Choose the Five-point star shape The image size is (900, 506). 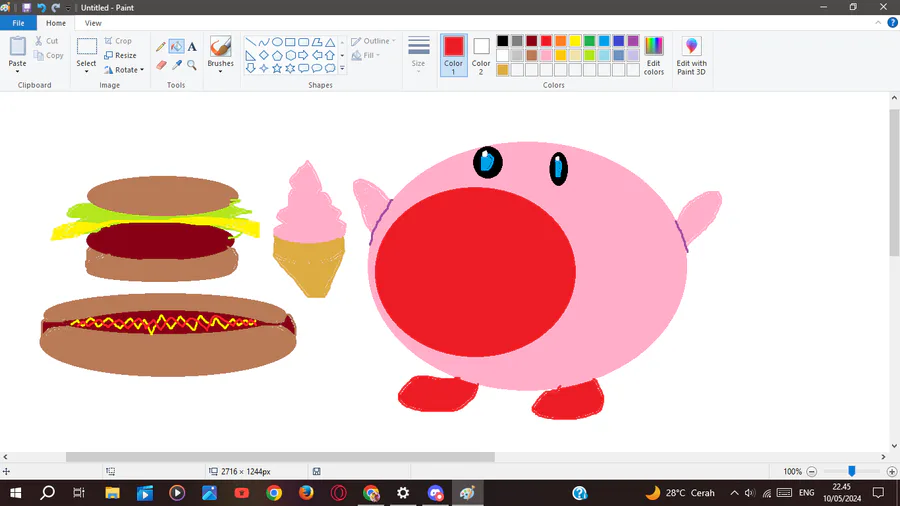tap(277, 68)
